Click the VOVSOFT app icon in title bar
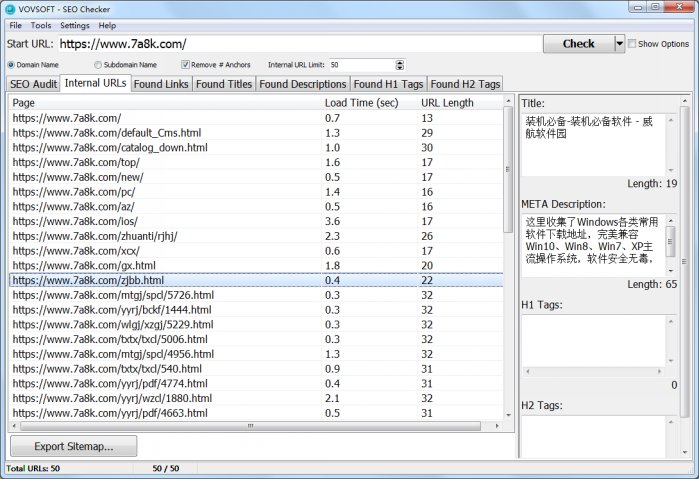This screenshot has width=699, height=479. coord(10,9)
